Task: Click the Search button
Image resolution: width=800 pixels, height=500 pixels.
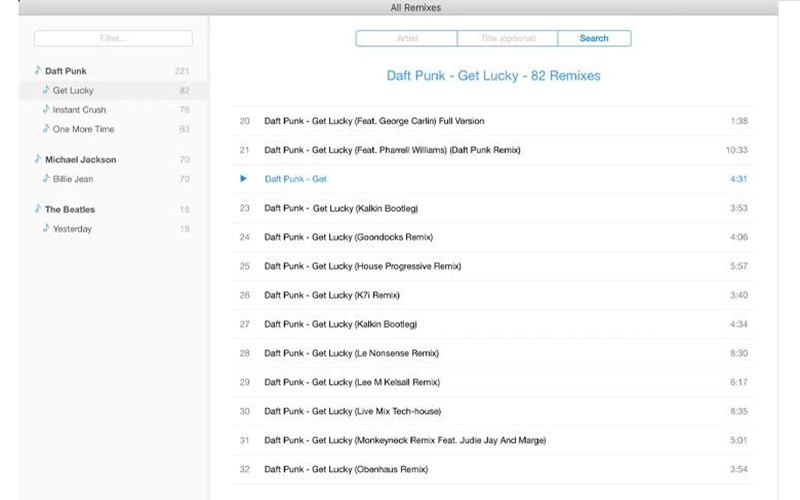Action: (594, 38)
